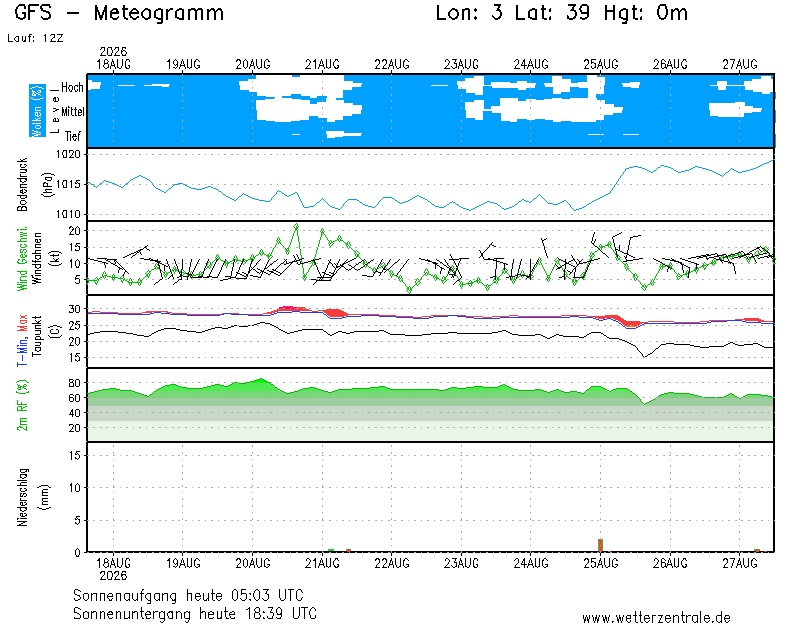Click the red 'Max' temperature label

tap(22, 323)
